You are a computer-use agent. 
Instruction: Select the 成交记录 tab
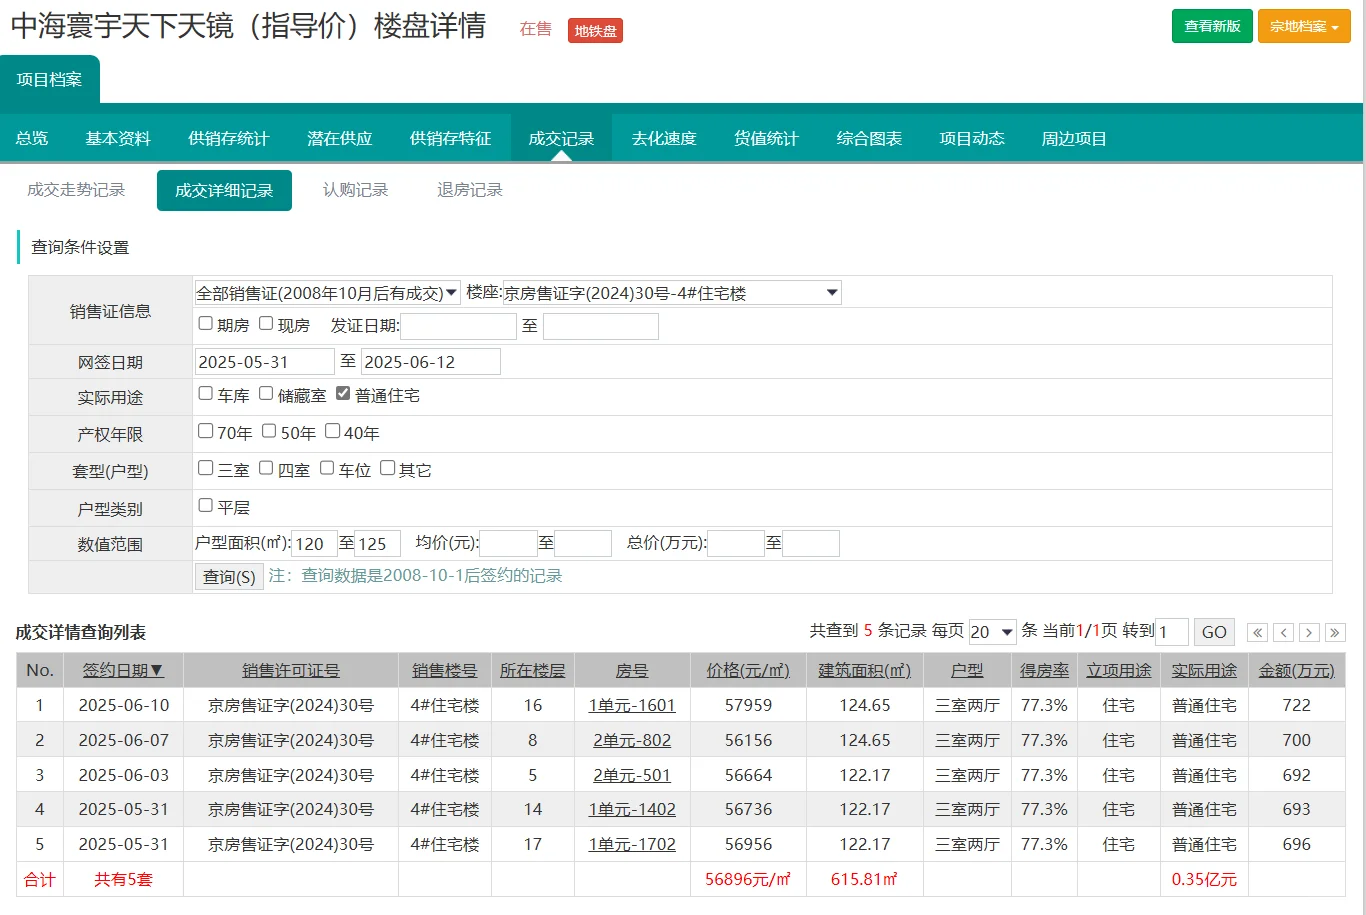click(x=562, y=138)
